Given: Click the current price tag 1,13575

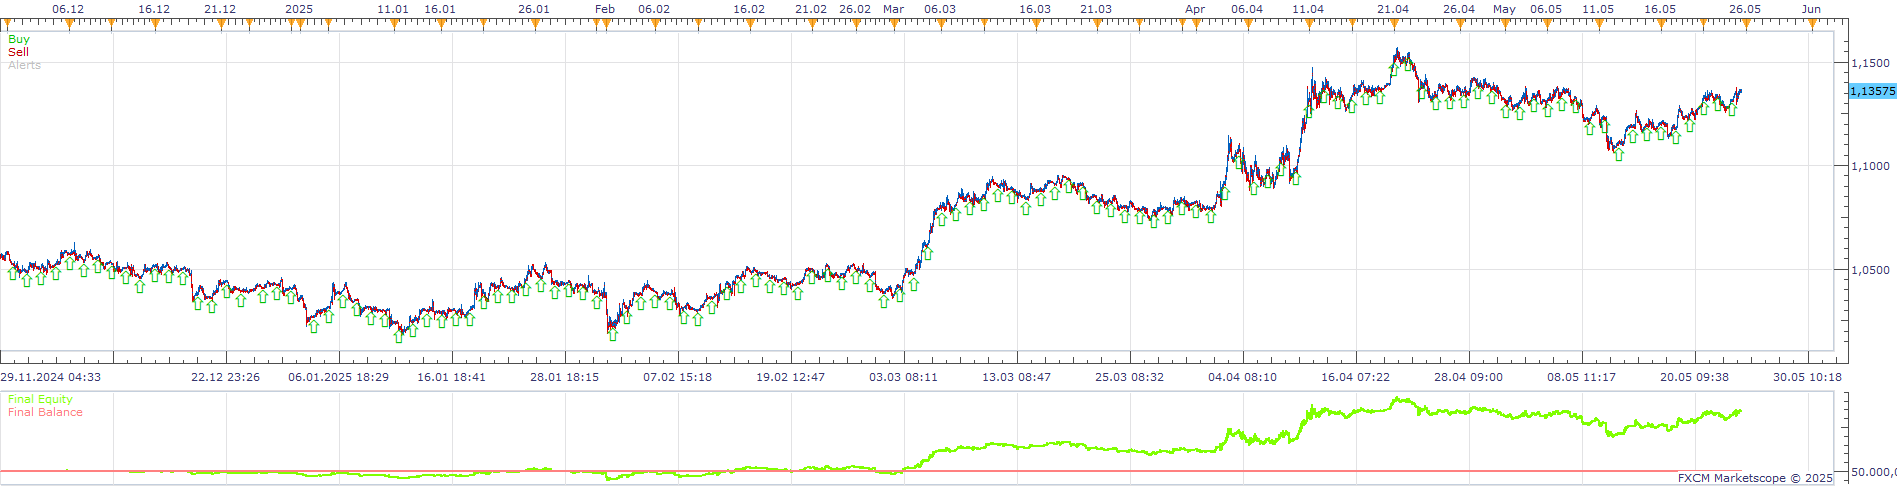Looking at the screenshot, I should [1872, 91].
